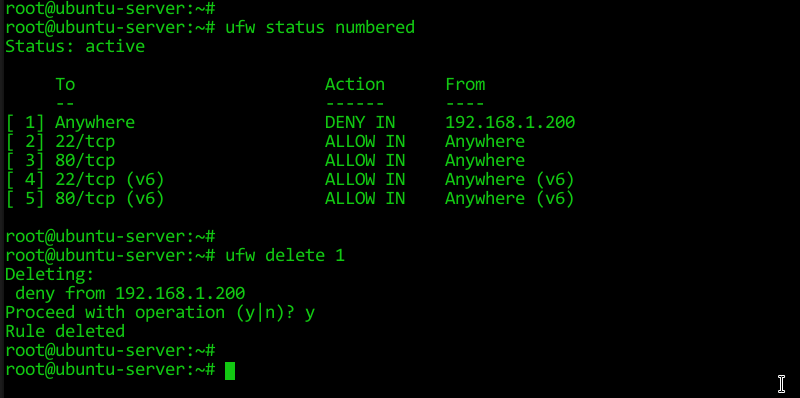Click the 'ufw delete 1' command text
The image size is (800, 398).
285,255
